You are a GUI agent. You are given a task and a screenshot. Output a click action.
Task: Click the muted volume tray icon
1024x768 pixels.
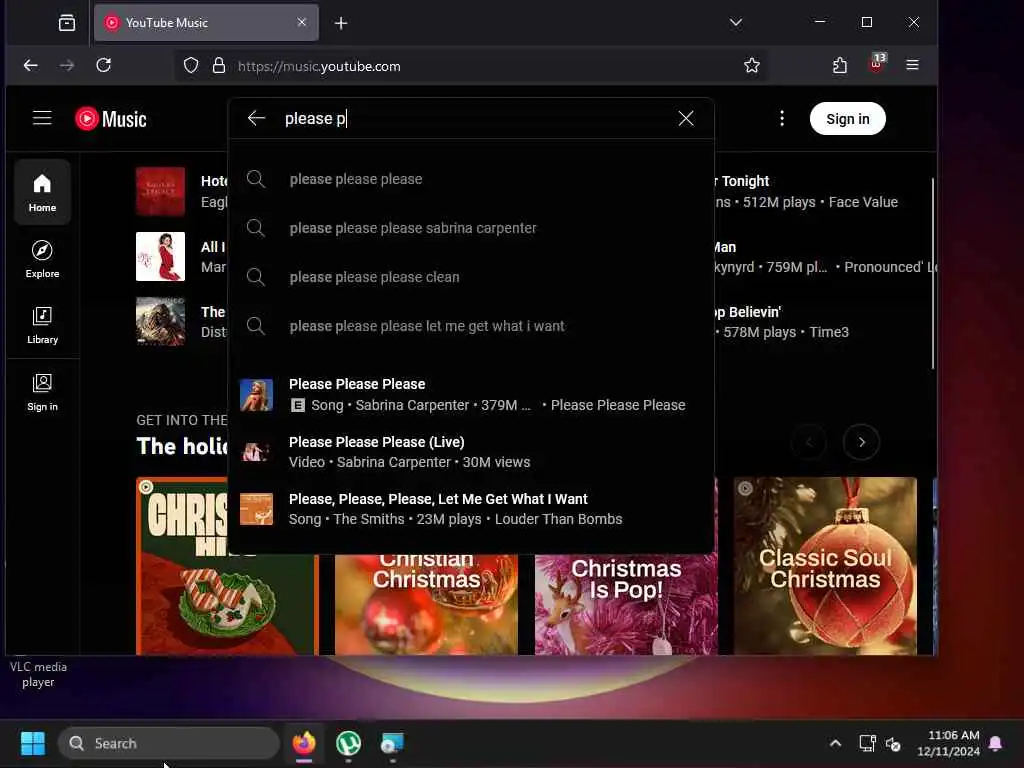tap(893, 744)
